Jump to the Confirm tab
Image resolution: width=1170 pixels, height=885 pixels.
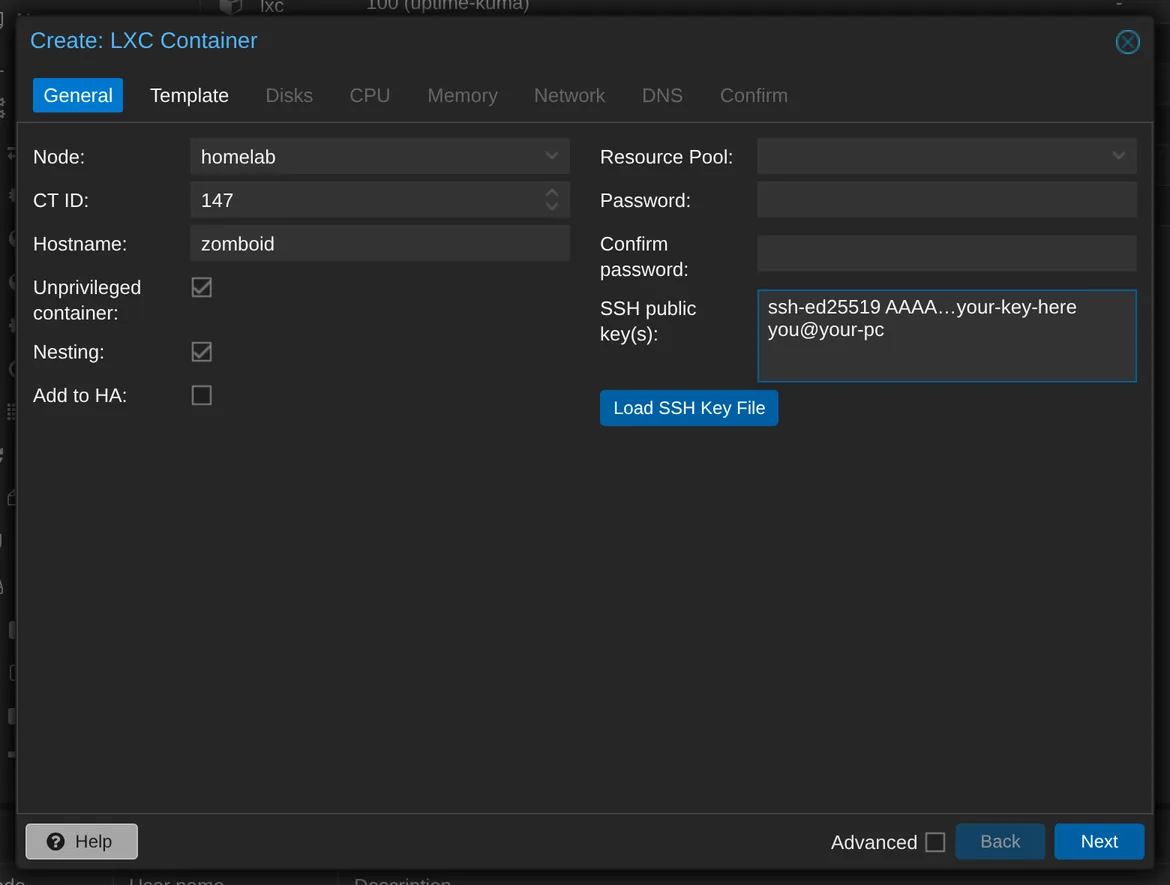pyautogui.click(x=754, y=96)
